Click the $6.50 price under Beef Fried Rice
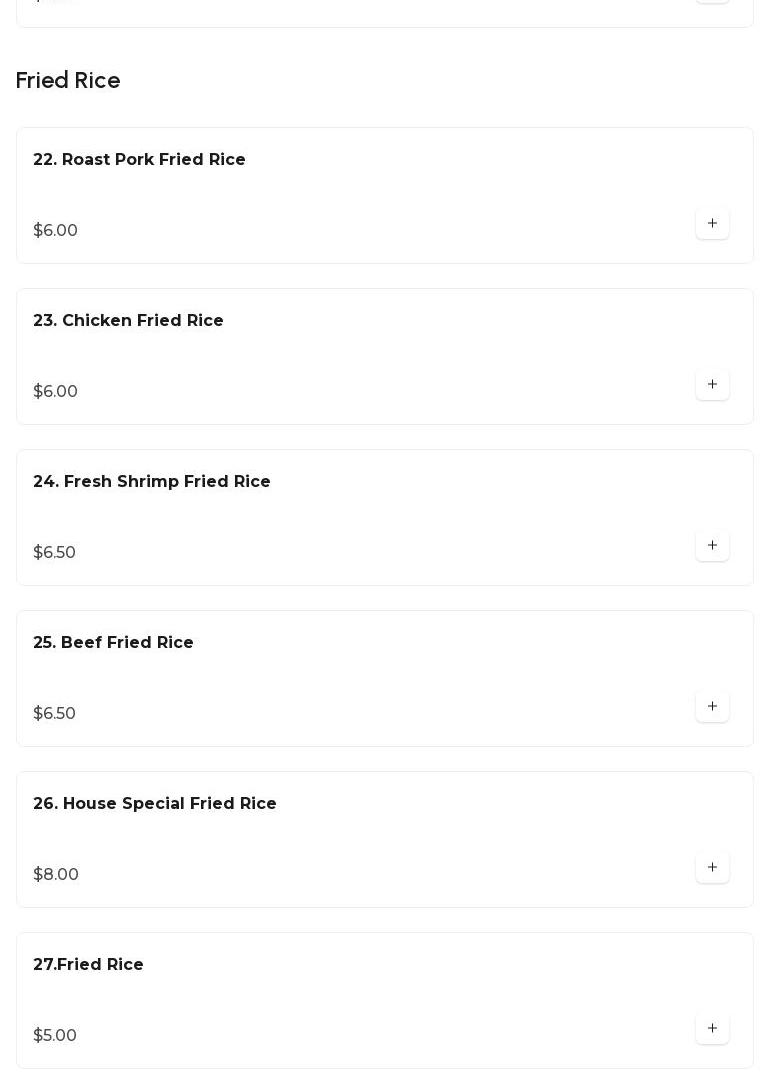This screenshot has height=1085, width=770. tap(54, 714)
